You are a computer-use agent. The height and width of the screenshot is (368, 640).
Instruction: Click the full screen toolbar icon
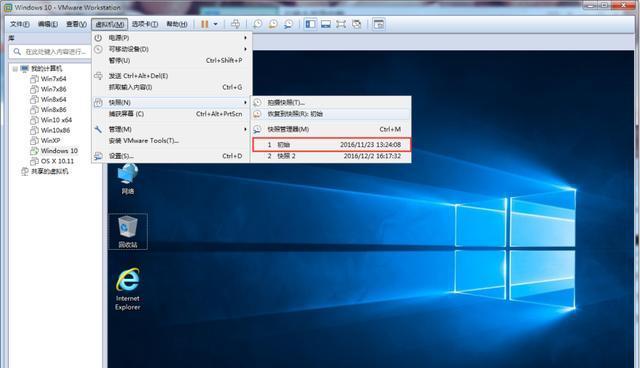[x=341, y=24]
